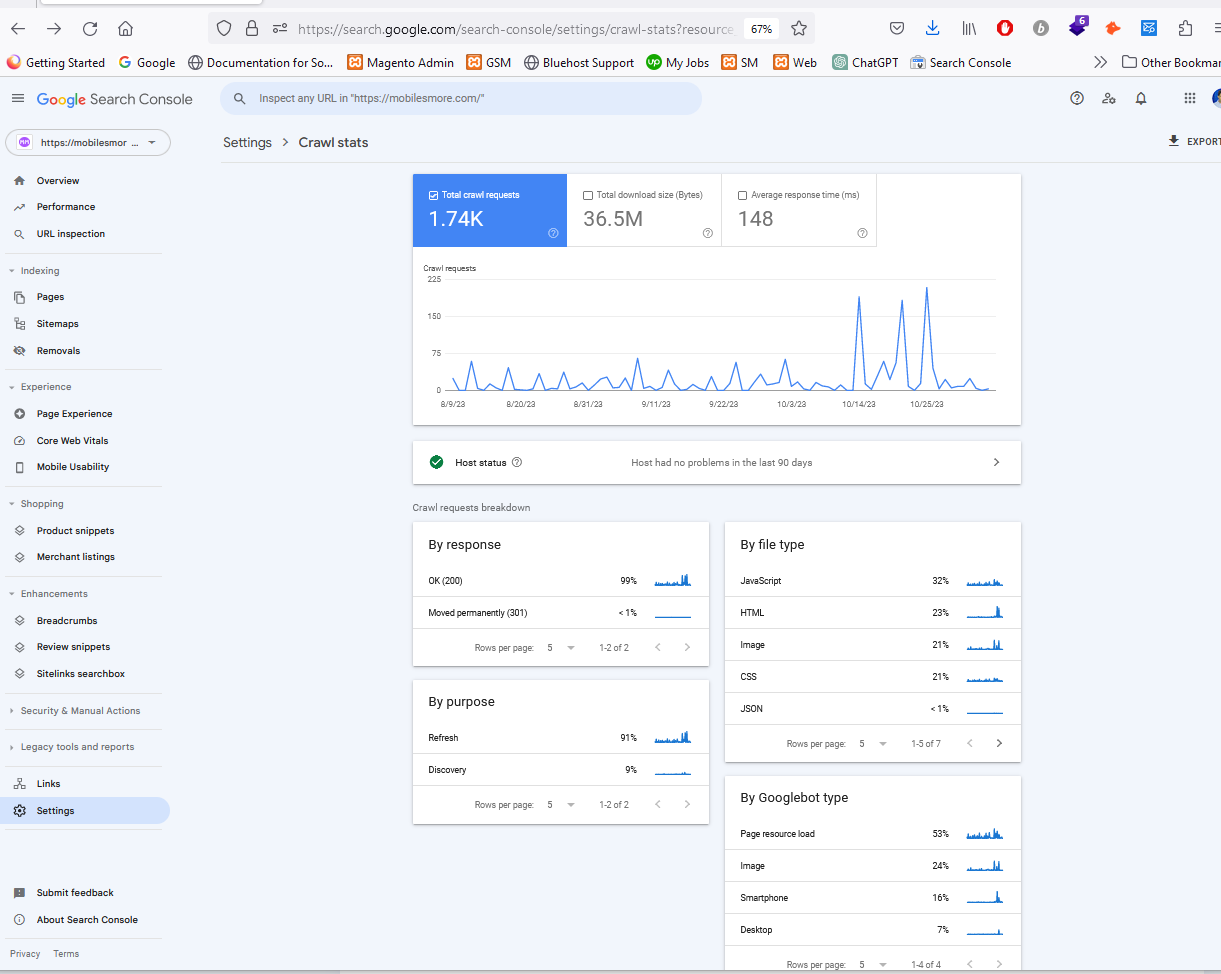This screenshot has width=1221, height=974.
Task: Click help icon on Average response time card
Action: point(862,233)
